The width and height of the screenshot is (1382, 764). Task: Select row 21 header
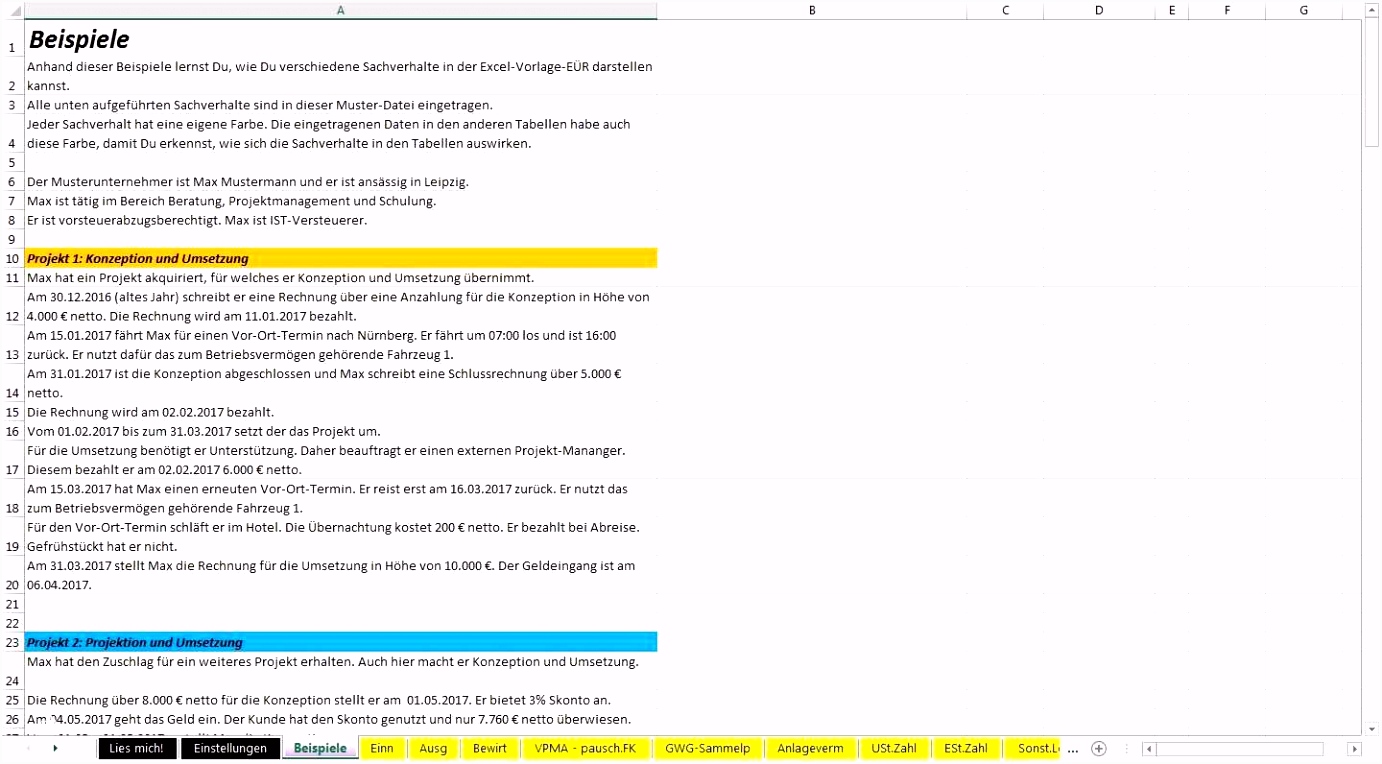point(12,604)
